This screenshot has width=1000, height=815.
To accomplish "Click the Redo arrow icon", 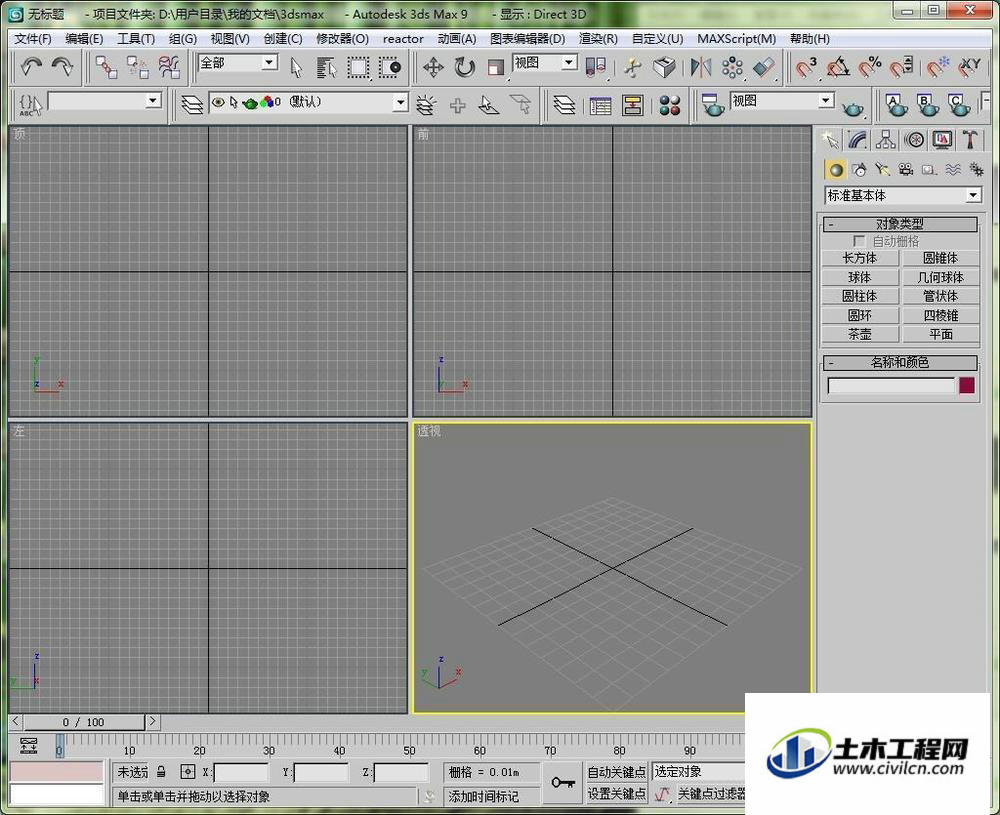I will 62,66.
